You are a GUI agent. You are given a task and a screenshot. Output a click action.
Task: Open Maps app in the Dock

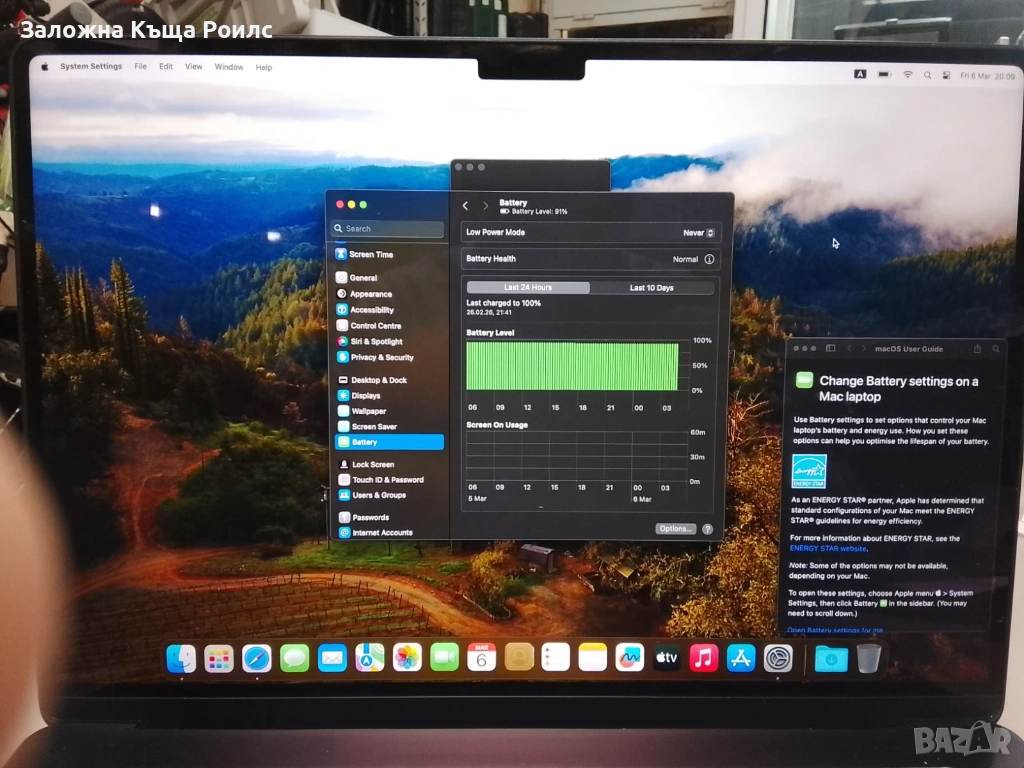point(370,658)
